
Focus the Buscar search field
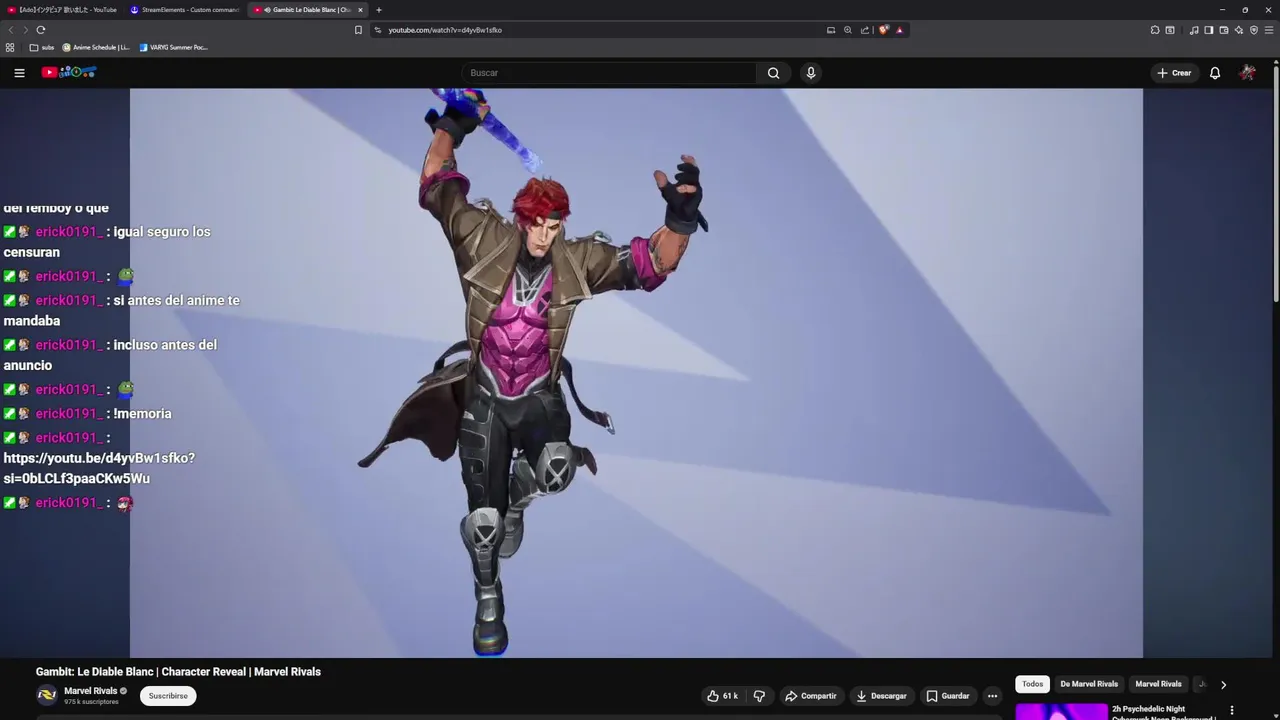click(610, 73)
